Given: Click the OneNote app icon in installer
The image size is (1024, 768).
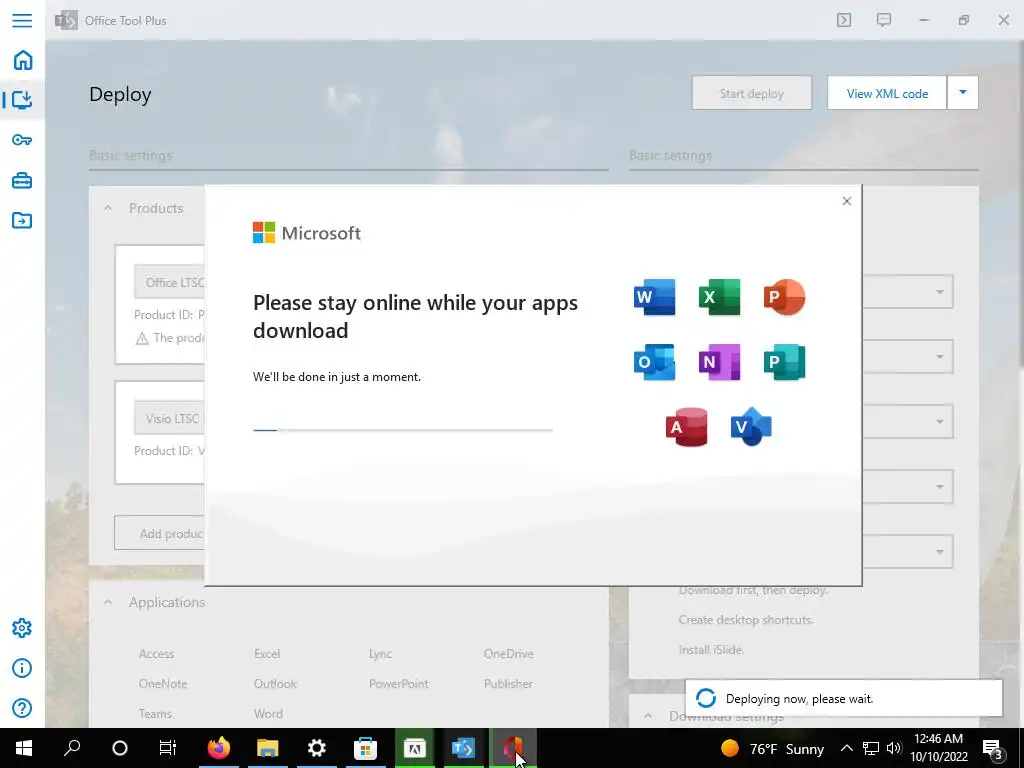Looking at the screenshot, I should (x=719, y=362).
